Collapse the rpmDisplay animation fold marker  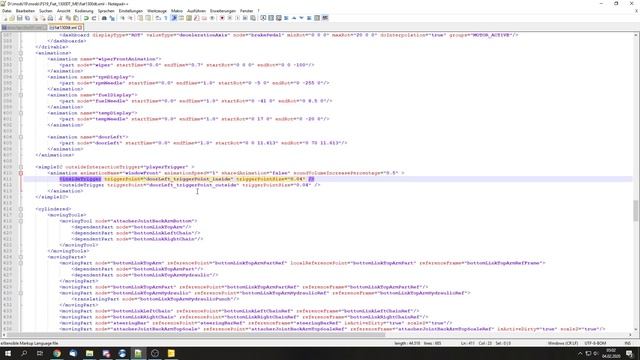click(21, 77)
